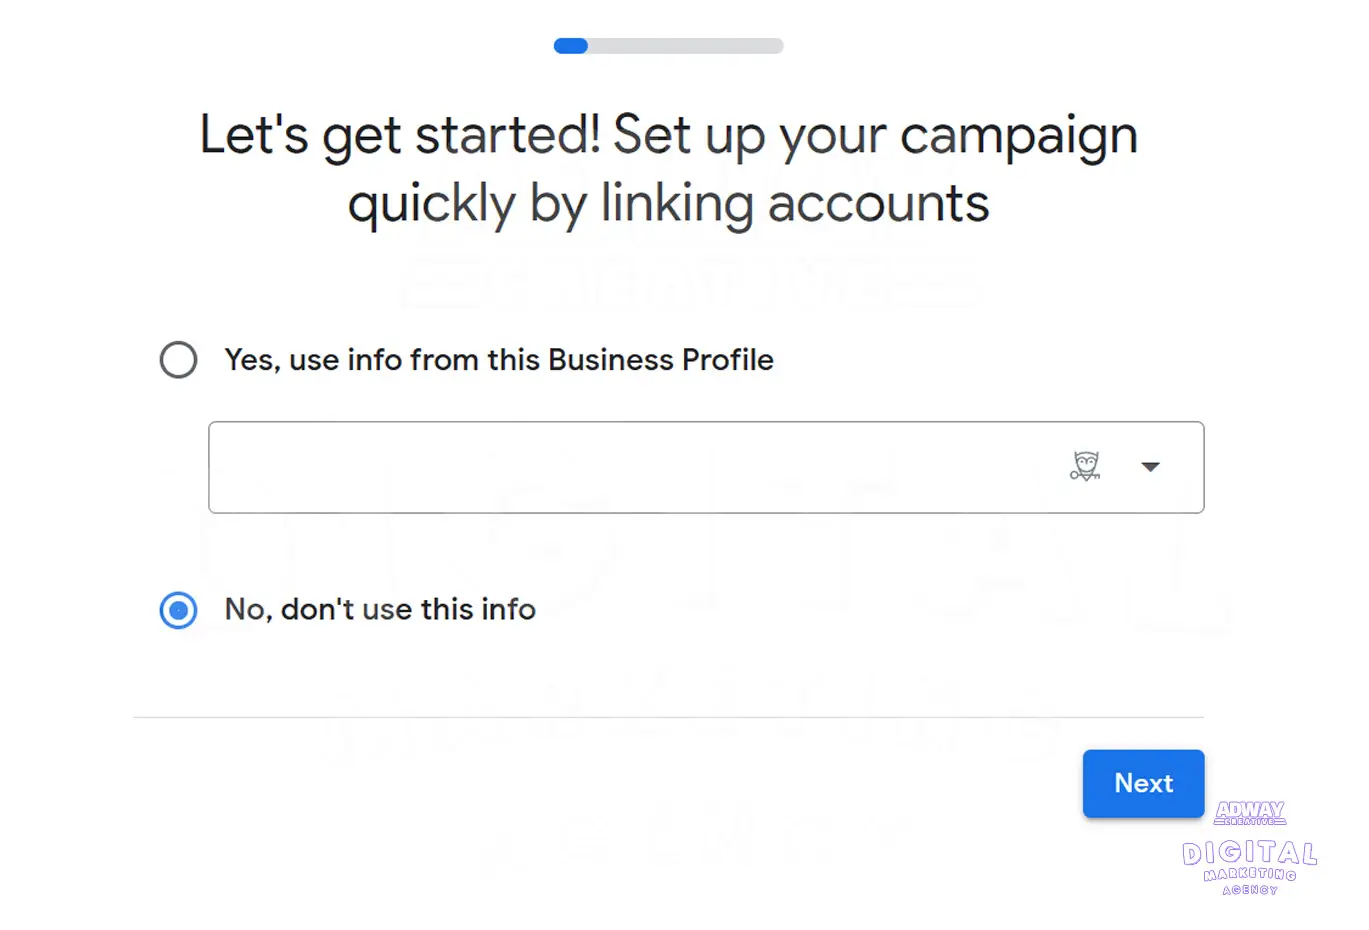Click the Adway Creative watermark logo
This screenshot has width=1369, height=930.
(1249, 814)
